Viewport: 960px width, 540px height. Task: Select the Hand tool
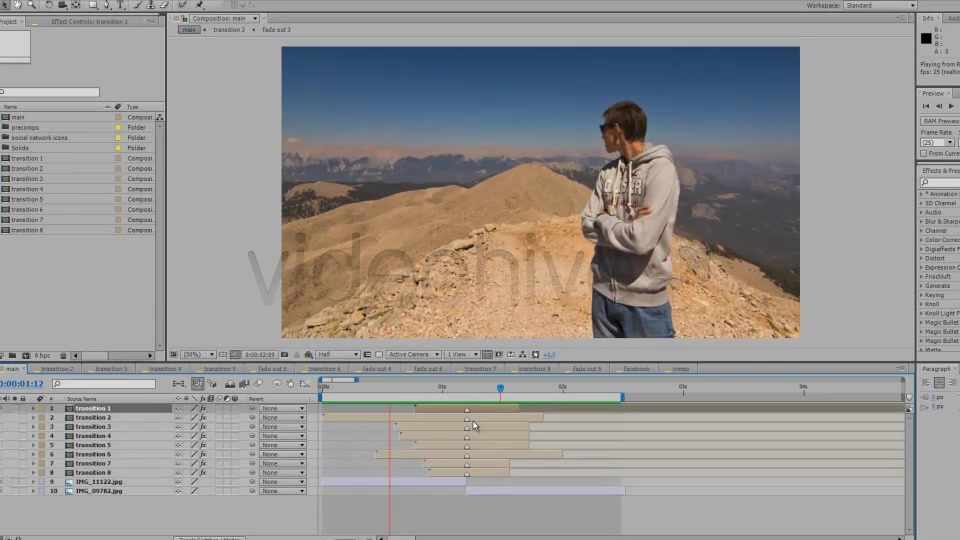[17, 5]
